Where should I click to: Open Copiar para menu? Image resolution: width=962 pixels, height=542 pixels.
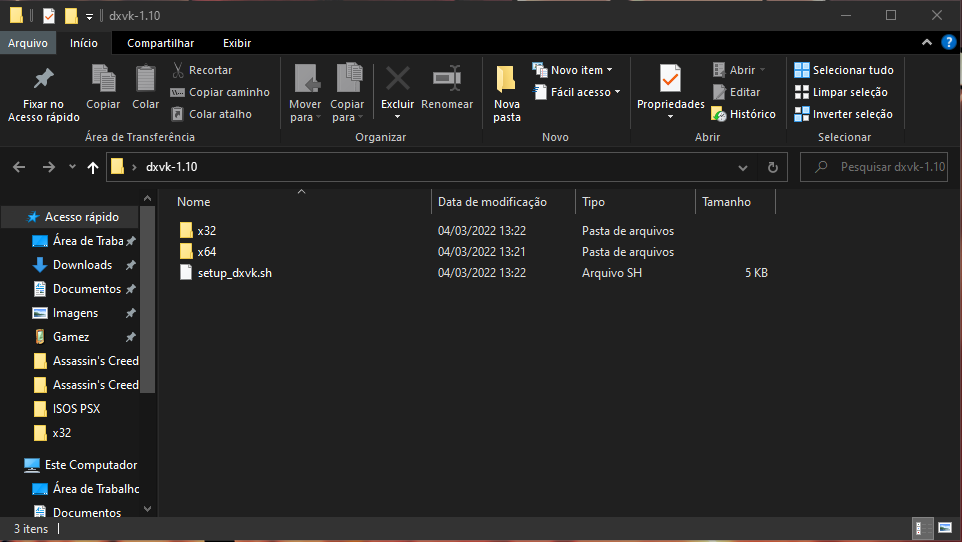(x=347, y=93)
